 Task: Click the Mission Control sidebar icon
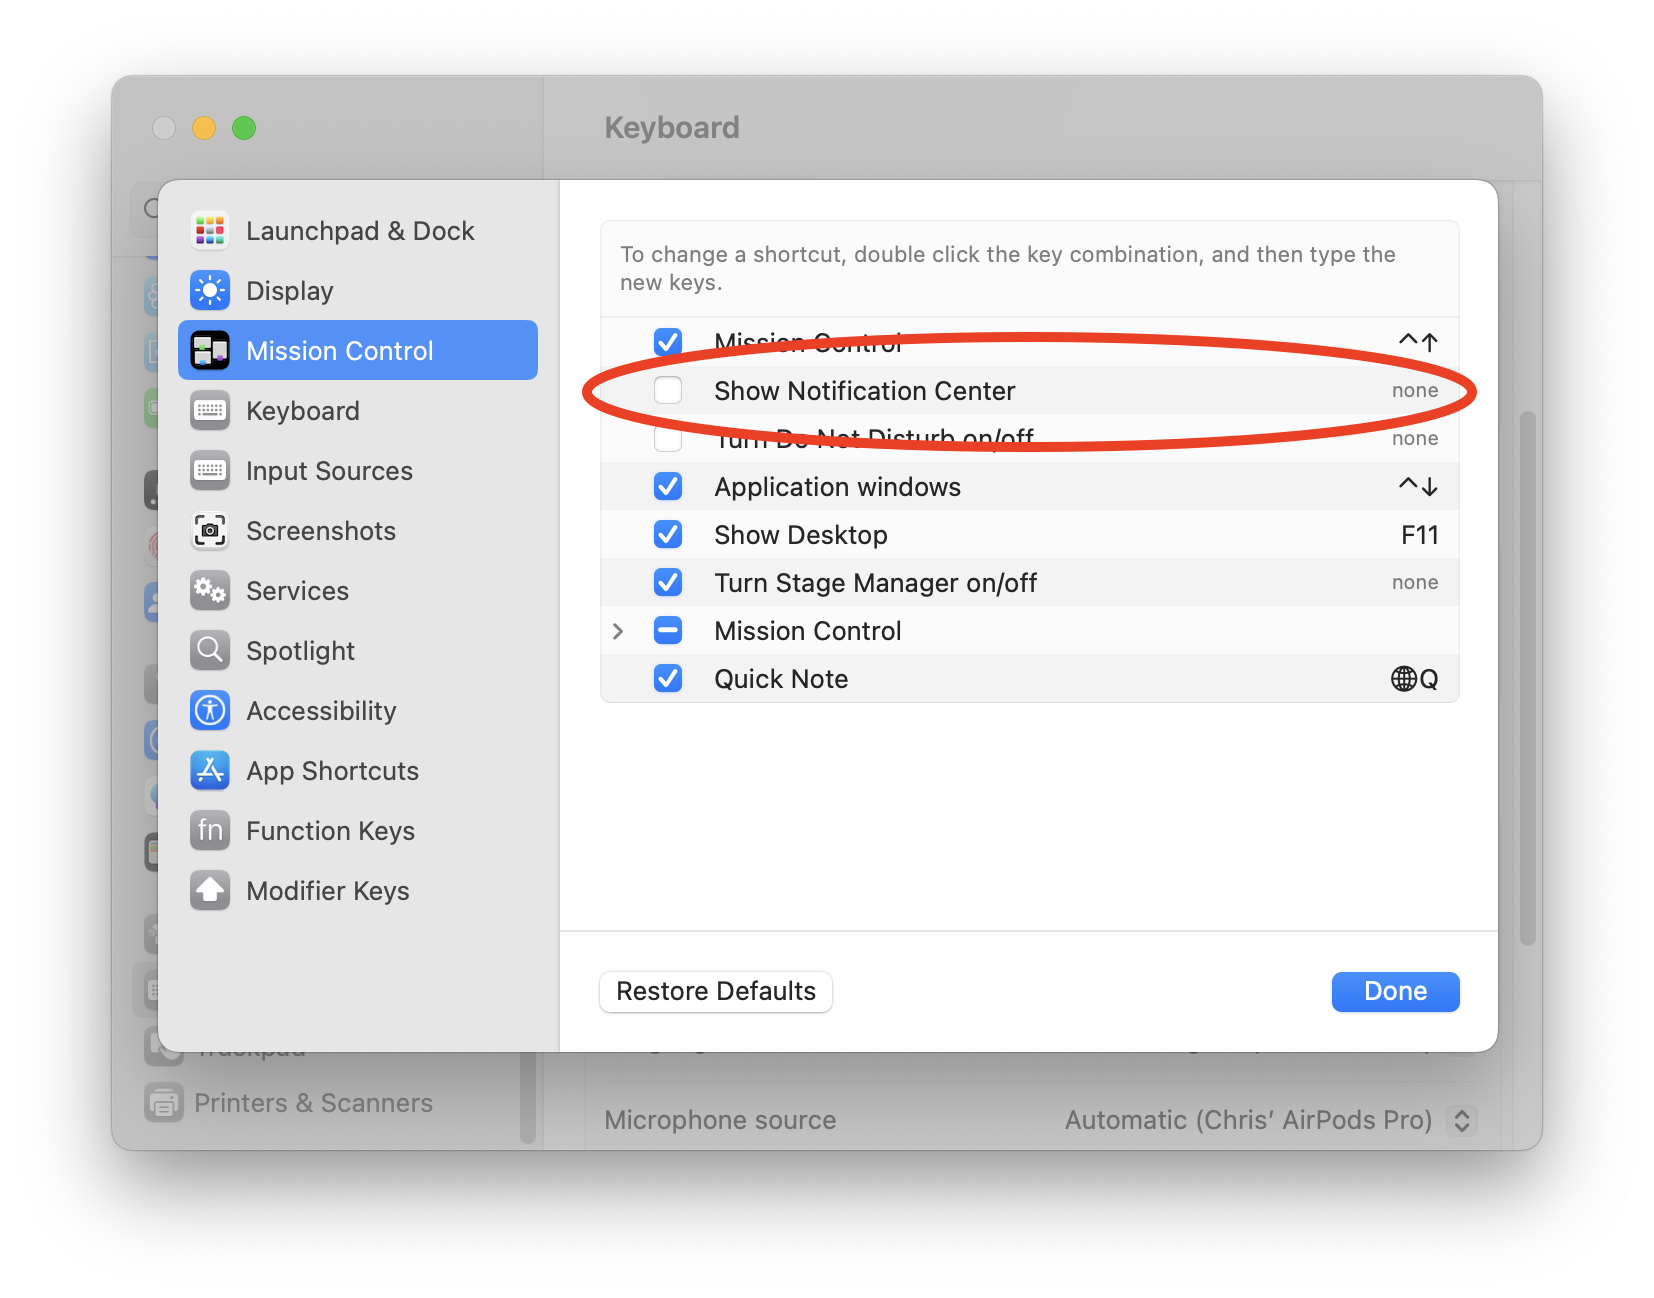tap(210, 351)
